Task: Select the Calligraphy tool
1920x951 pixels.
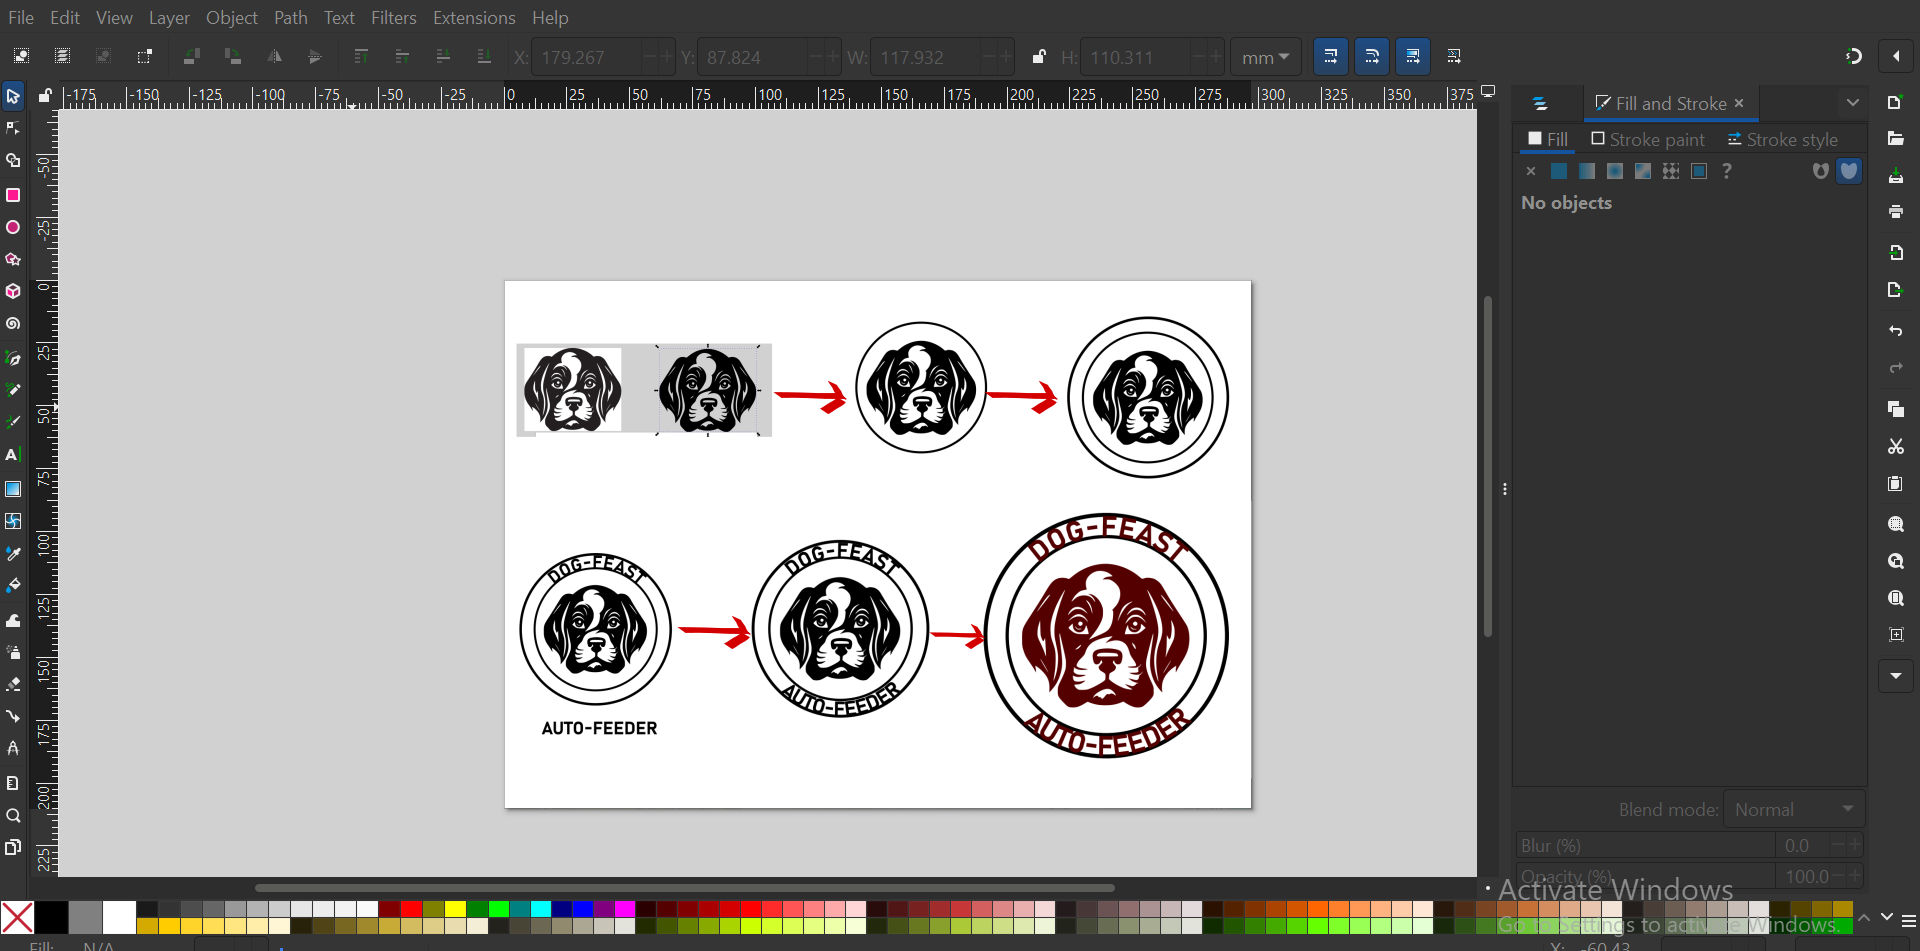Action: [13, 422]
